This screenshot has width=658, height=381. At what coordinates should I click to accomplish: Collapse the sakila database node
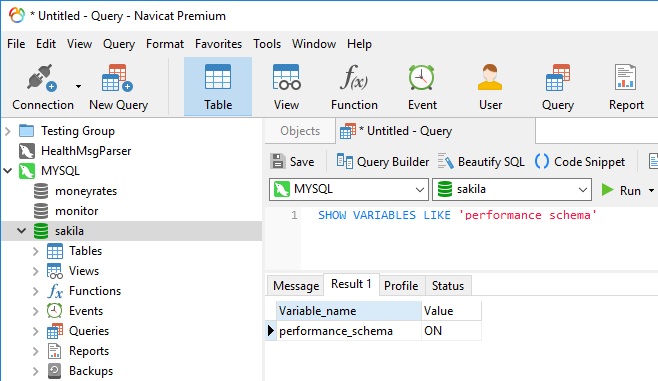[21, 231]
